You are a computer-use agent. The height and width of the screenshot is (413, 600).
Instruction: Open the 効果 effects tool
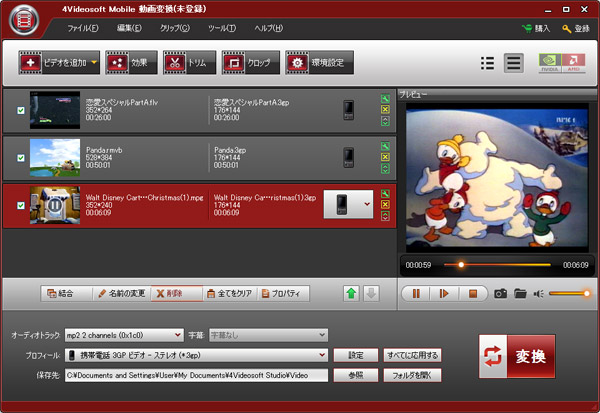(x=131, y=62)
